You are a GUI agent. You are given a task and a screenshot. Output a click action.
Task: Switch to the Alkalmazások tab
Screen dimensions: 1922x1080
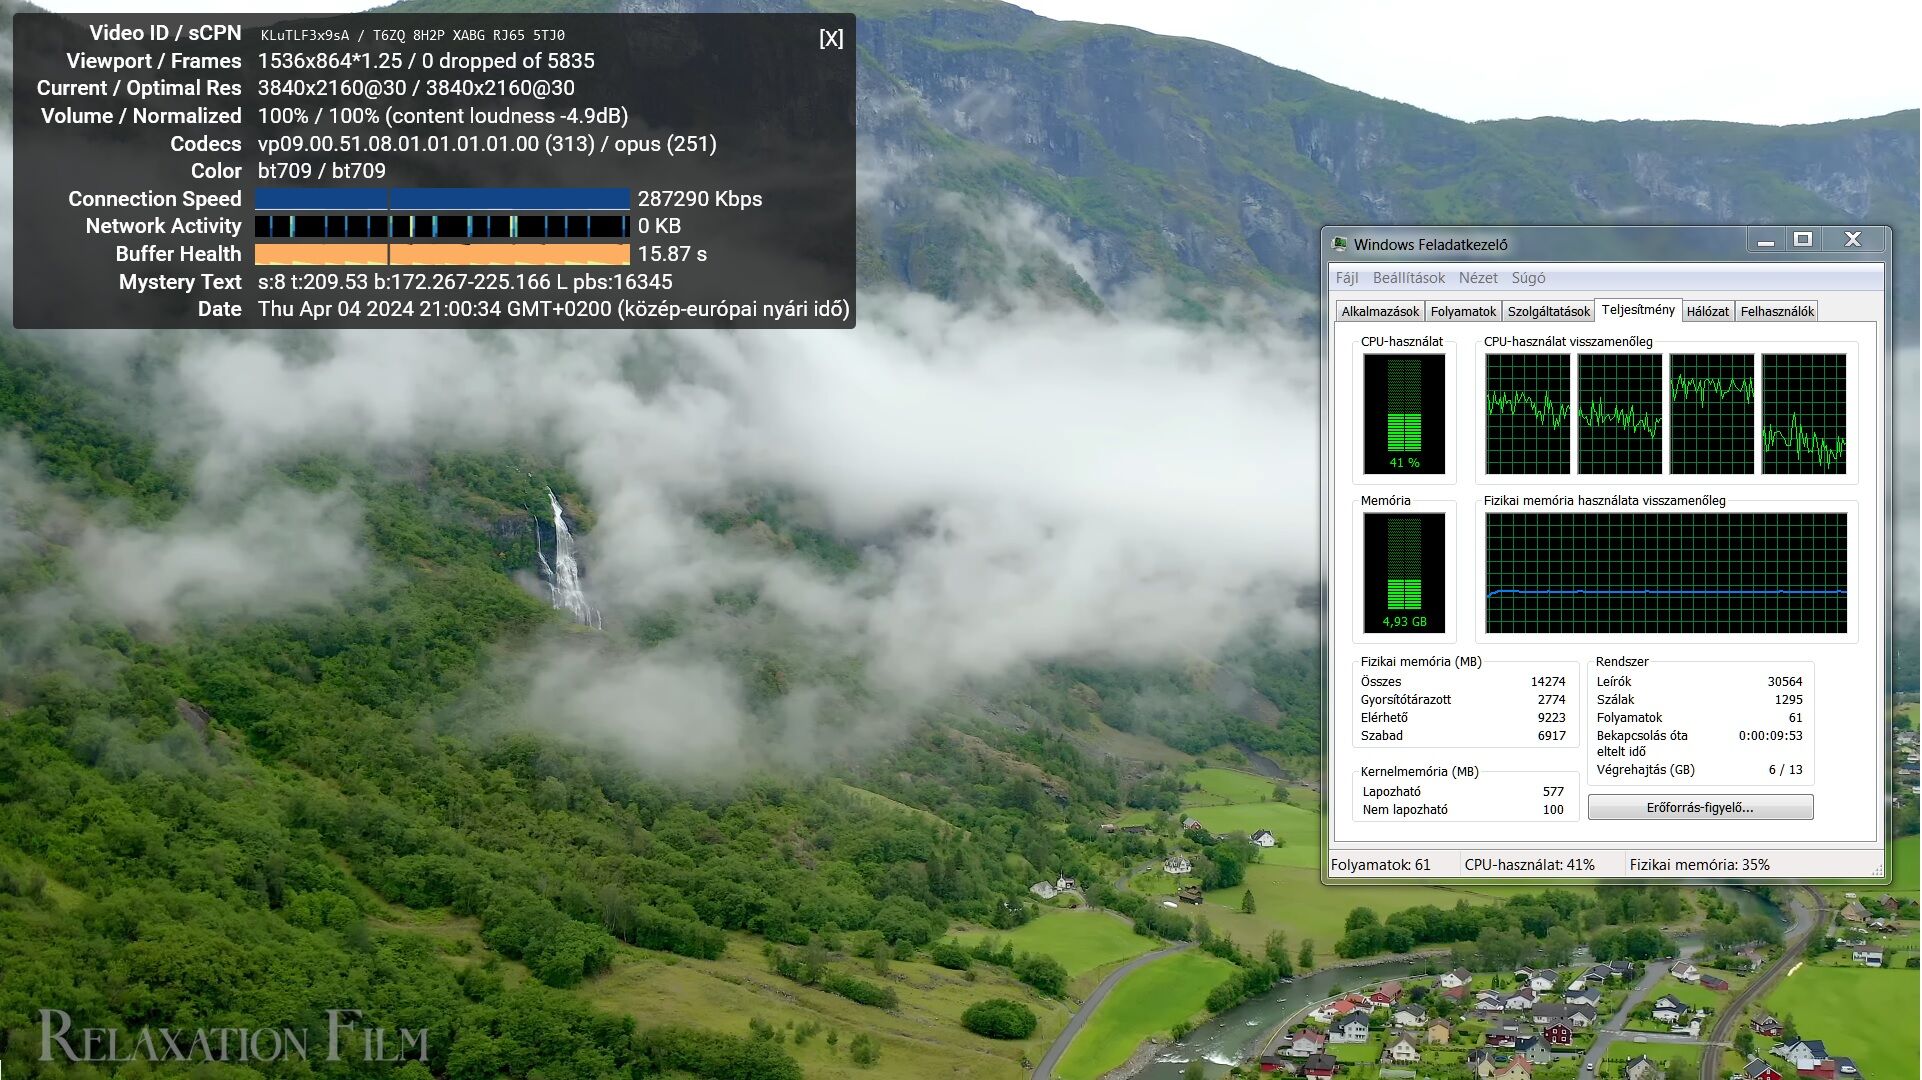(1379, 312)
